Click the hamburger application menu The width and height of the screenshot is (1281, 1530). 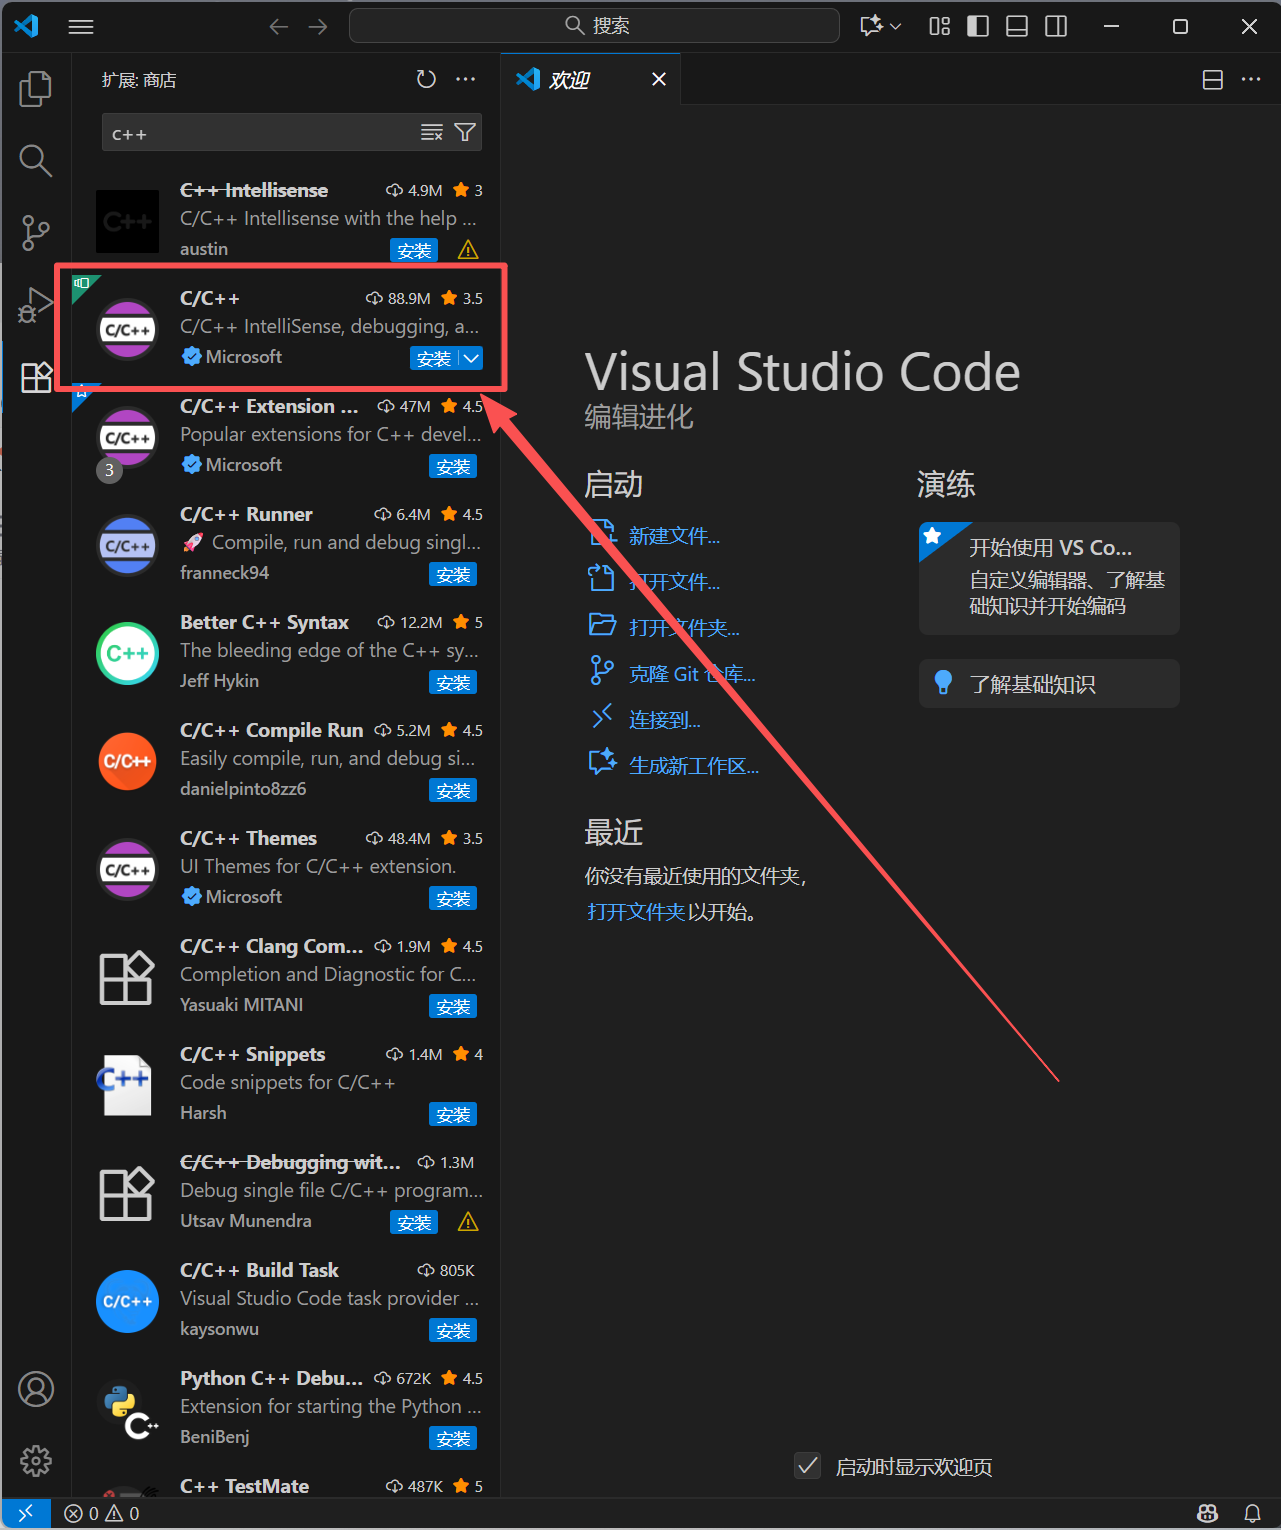81,27
